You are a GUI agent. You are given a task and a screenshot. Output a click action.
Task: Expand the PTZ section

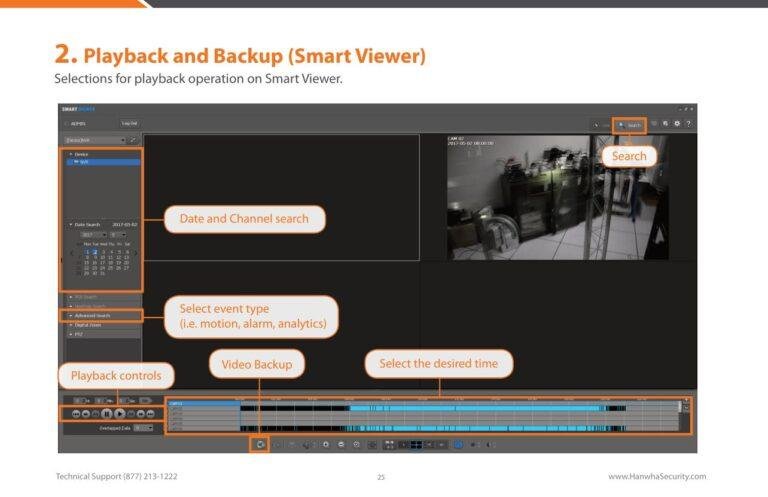click(103, 334)
